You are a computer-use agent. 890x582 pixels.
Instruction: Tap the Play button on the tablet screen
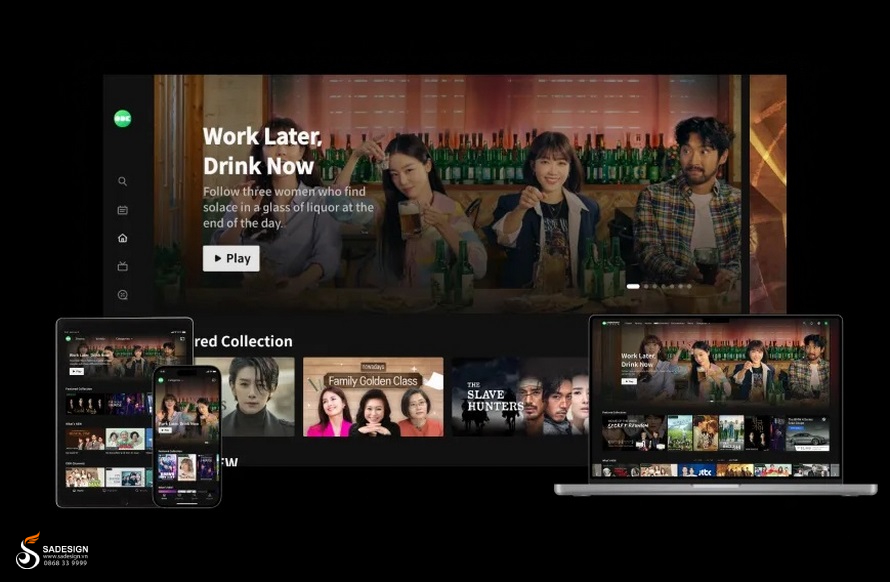[77, 371]
